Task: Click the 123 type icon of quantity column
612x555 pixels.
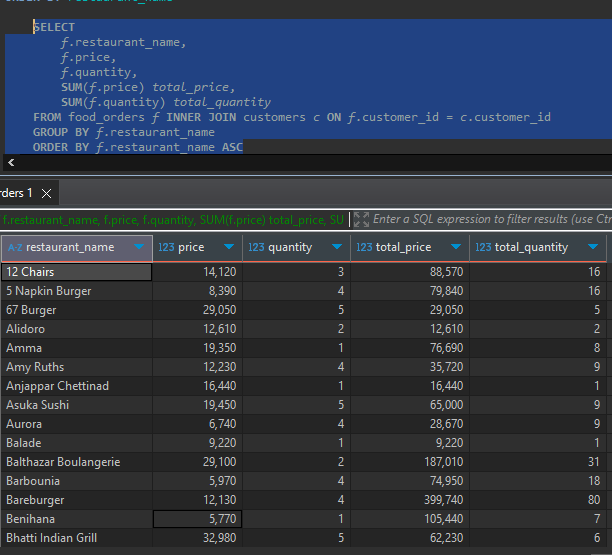Action: tap(256, 247)
